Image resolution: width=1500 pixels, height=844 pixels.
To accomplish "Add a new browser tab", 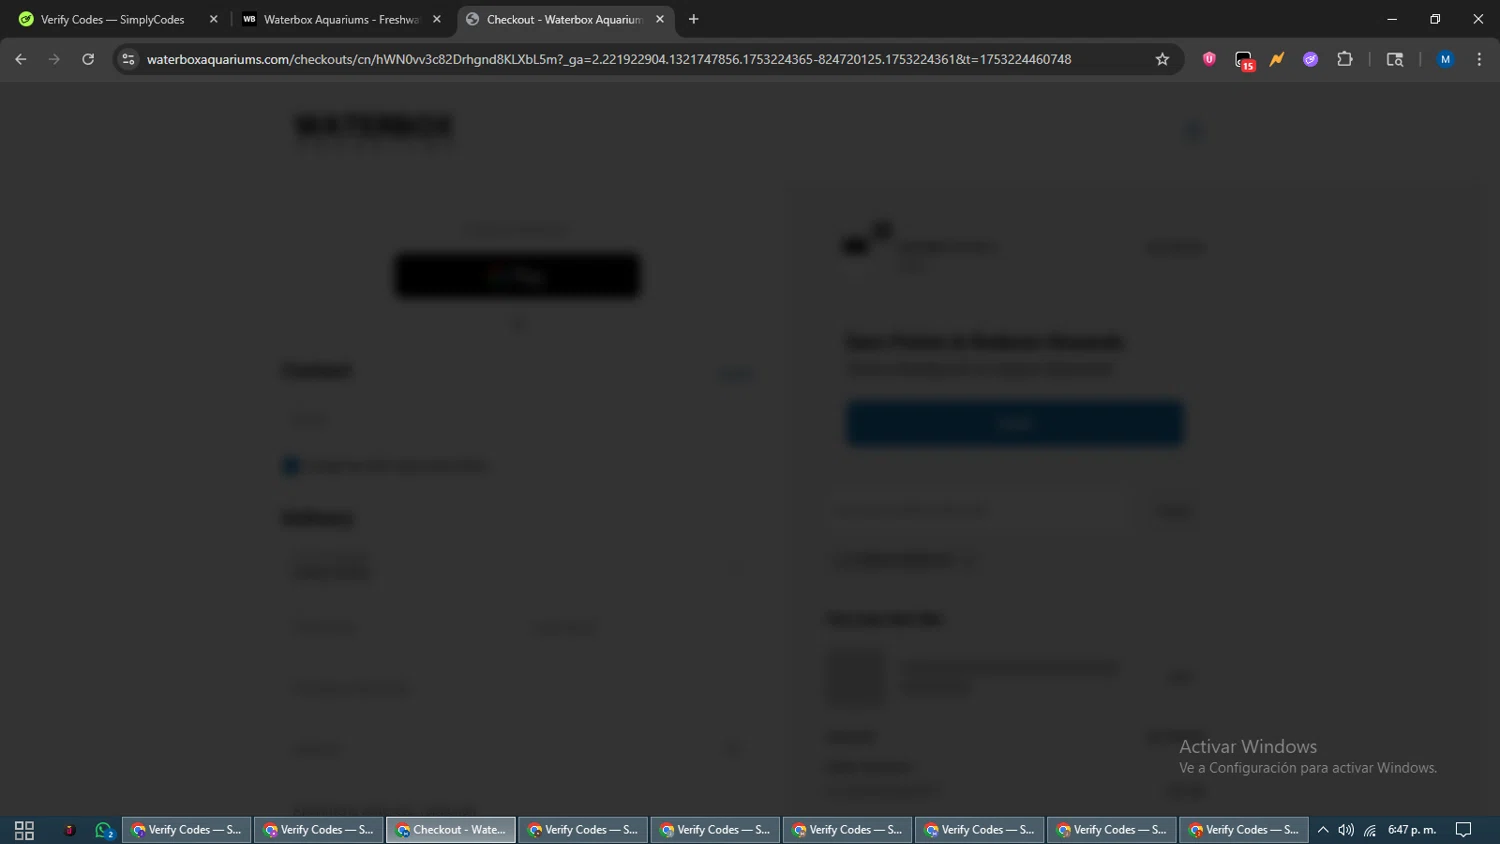I will [x=693, y=19].
